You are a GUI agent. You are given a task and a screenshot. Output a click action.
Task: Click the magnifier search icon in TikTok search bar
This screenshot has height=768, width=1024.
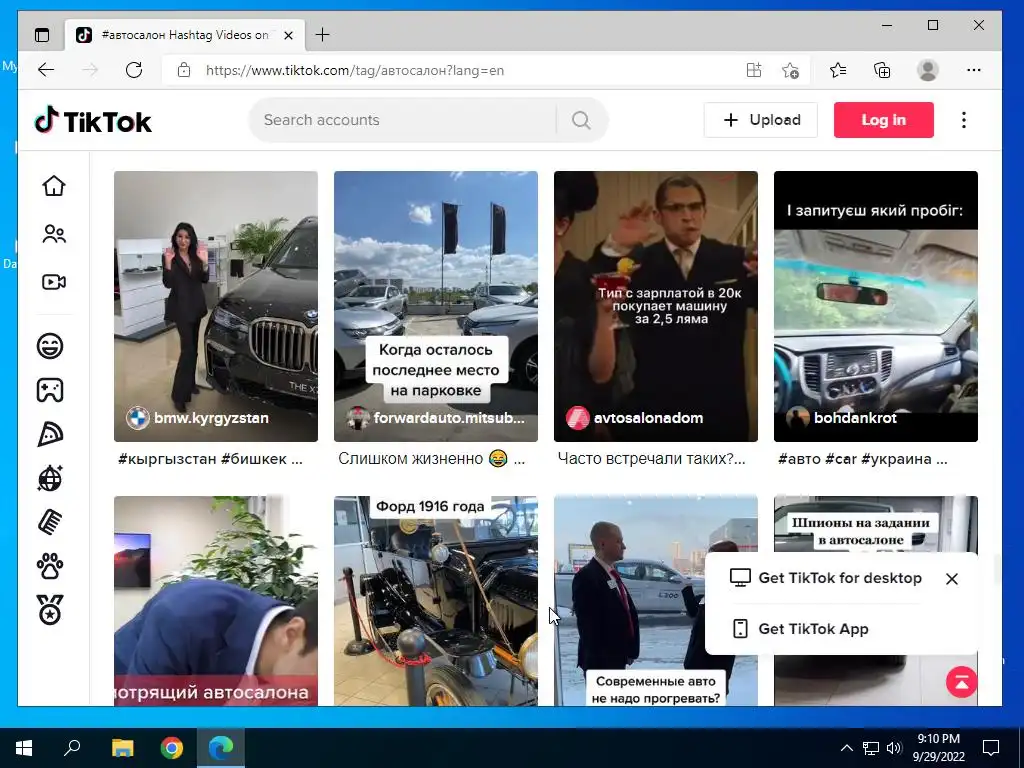tap(581, 120)
